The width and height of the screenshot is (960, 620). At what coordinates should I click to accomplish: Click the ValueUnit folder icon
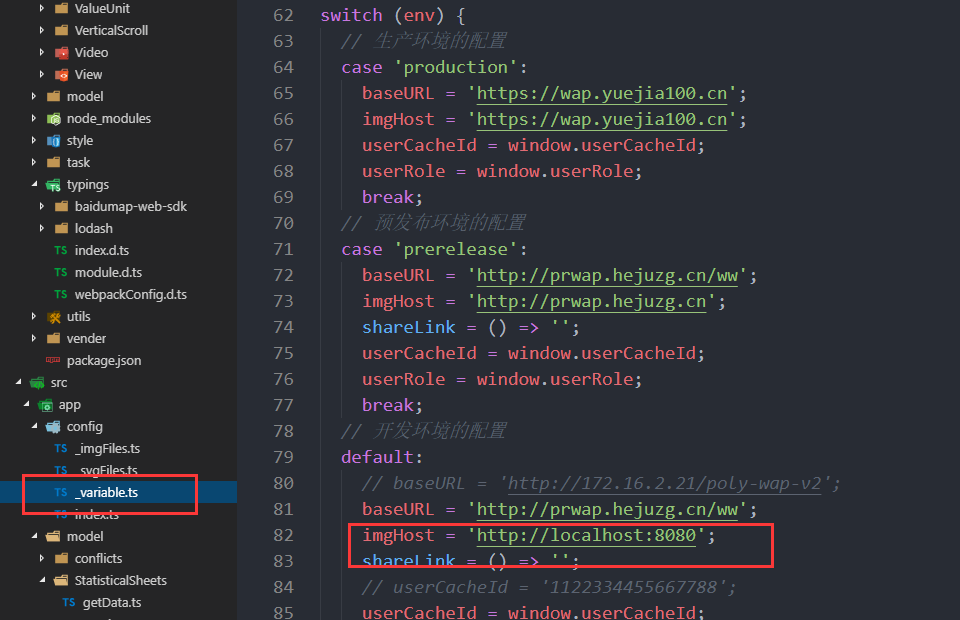pyautogui.click(x=61, y=9)
